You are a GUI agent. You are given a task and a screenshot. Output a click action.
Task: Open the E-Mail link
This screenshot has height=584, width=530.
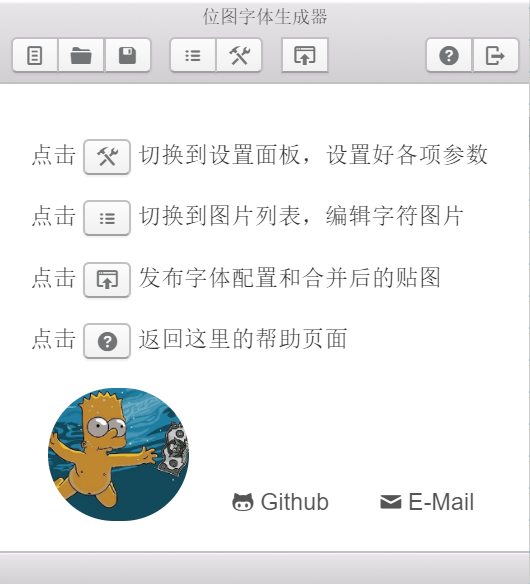coord(427,502)
